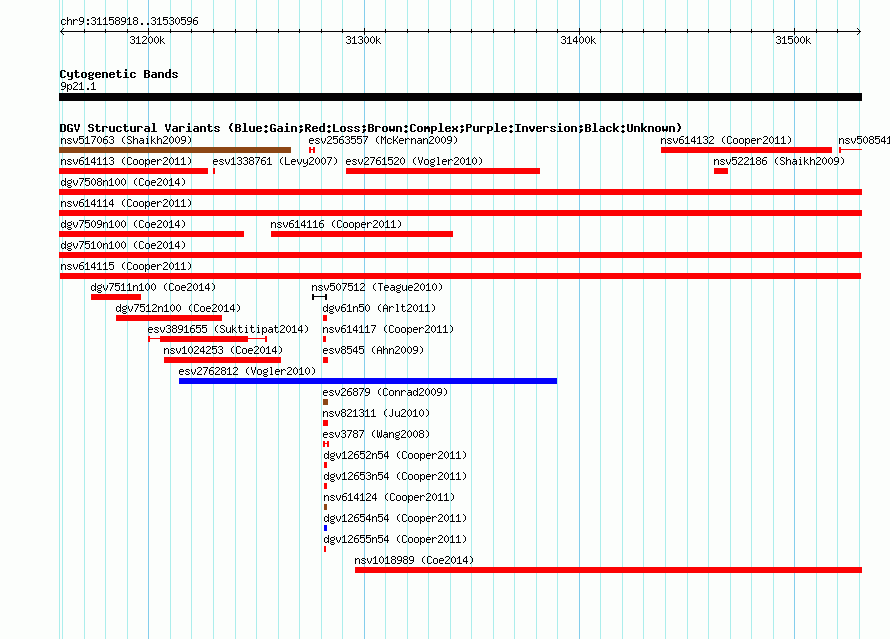Image resolution: width=890 pixels, height=639 pixels.
Task: Click the nsv522186 (Shaikh2009) label
Action: 779,161
